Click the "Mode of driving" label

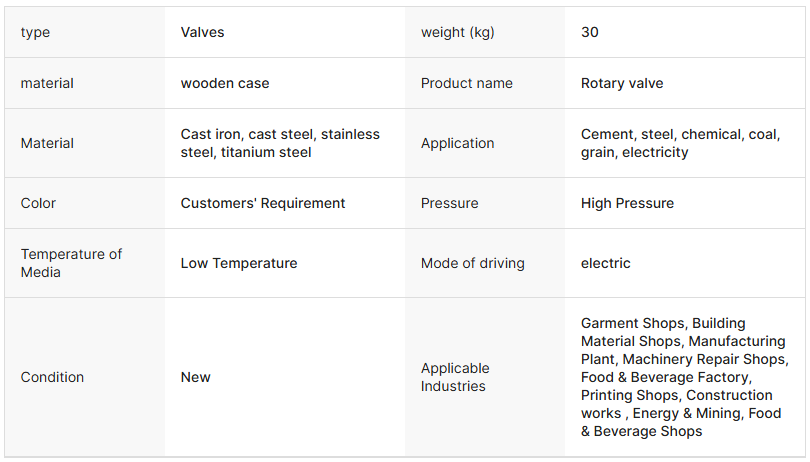[x=472, y=263]
